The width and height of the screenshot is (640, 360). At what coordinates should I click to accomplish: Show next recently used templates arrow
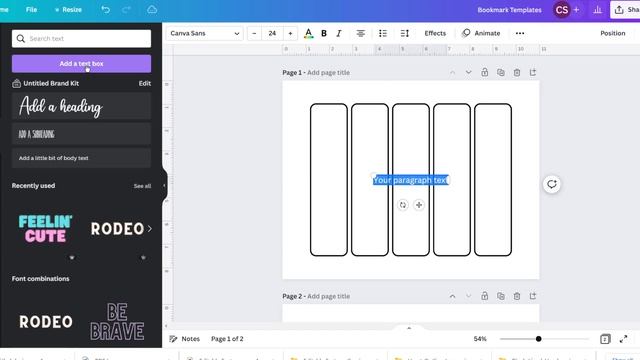tap(150, 229)
